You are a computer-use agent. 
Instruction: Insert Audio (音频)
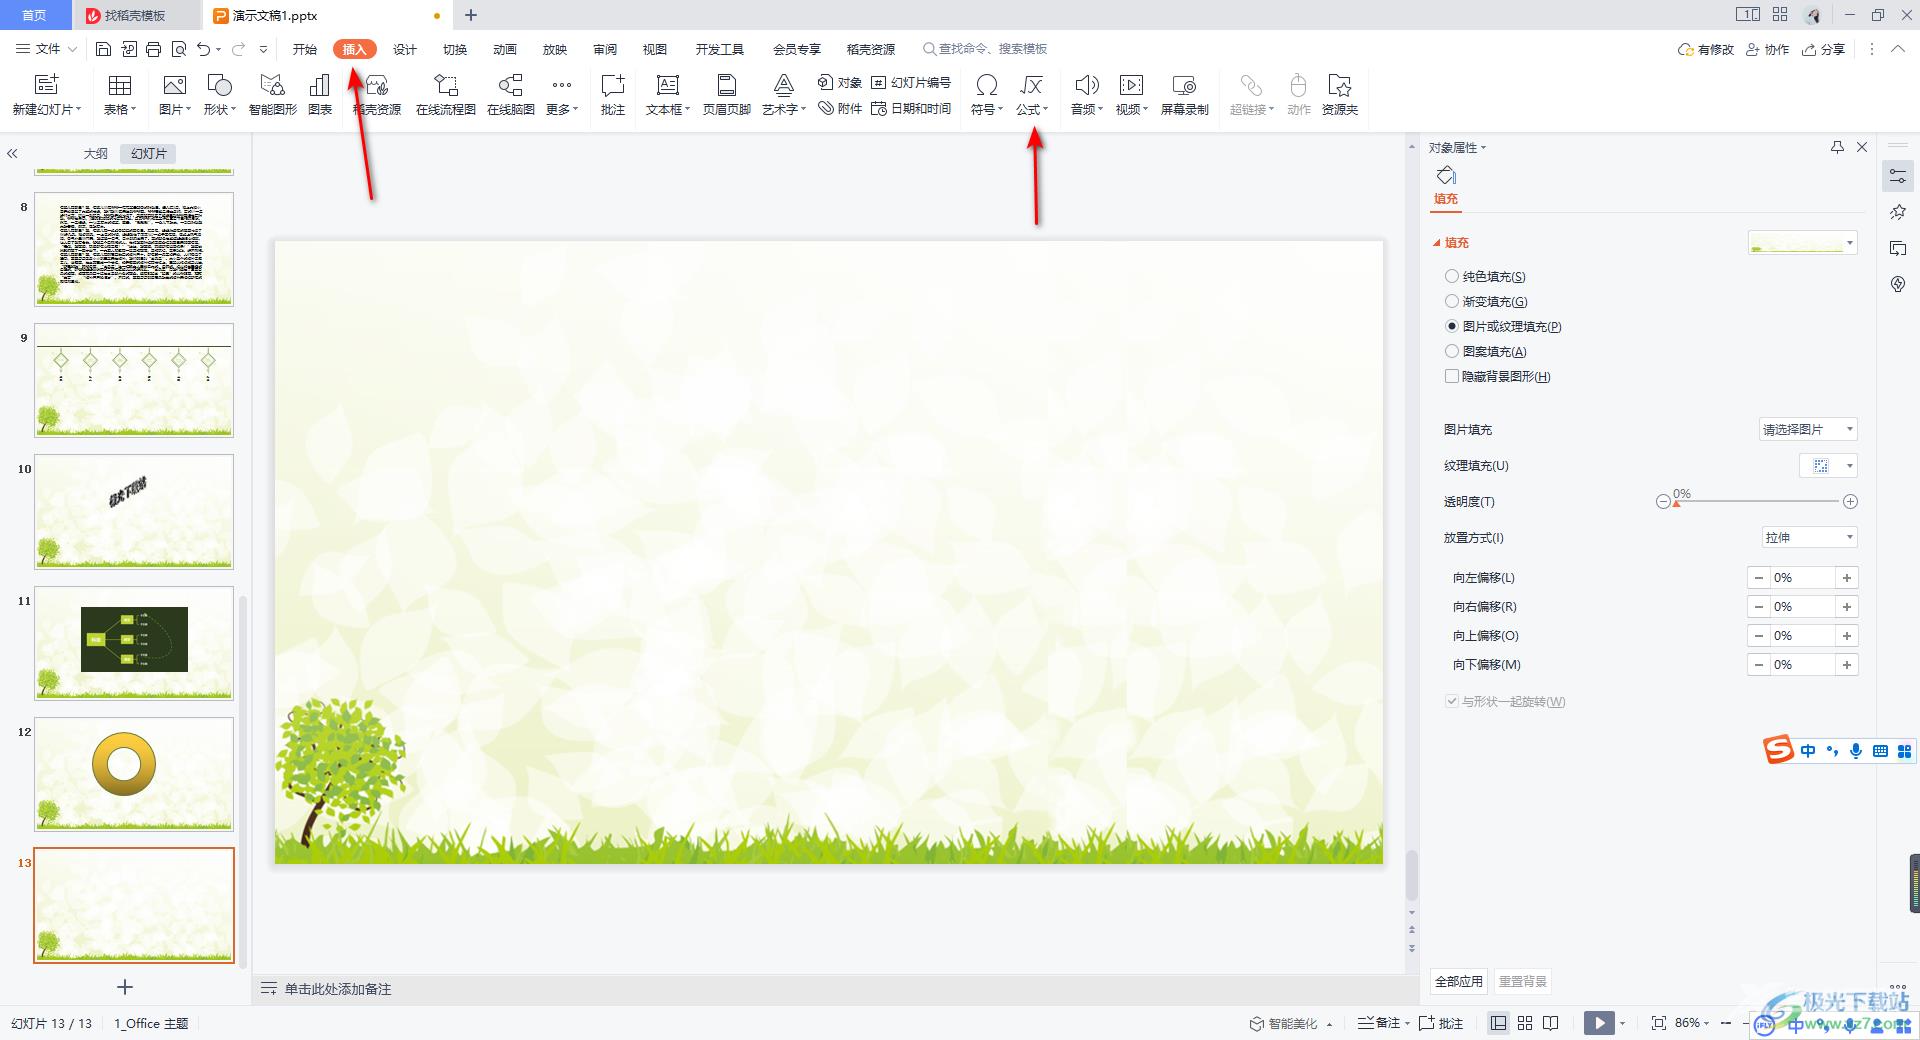click(1087, 95)
